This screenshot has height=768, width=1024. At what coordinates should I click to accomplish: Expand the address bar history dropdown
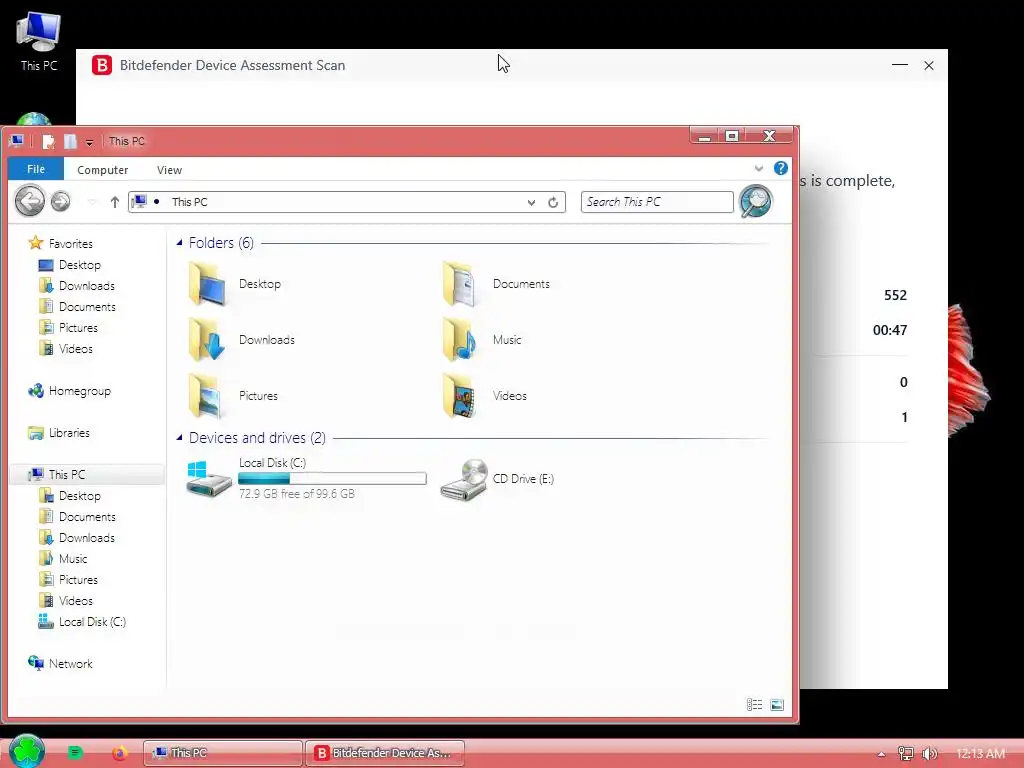coord(532,202)
